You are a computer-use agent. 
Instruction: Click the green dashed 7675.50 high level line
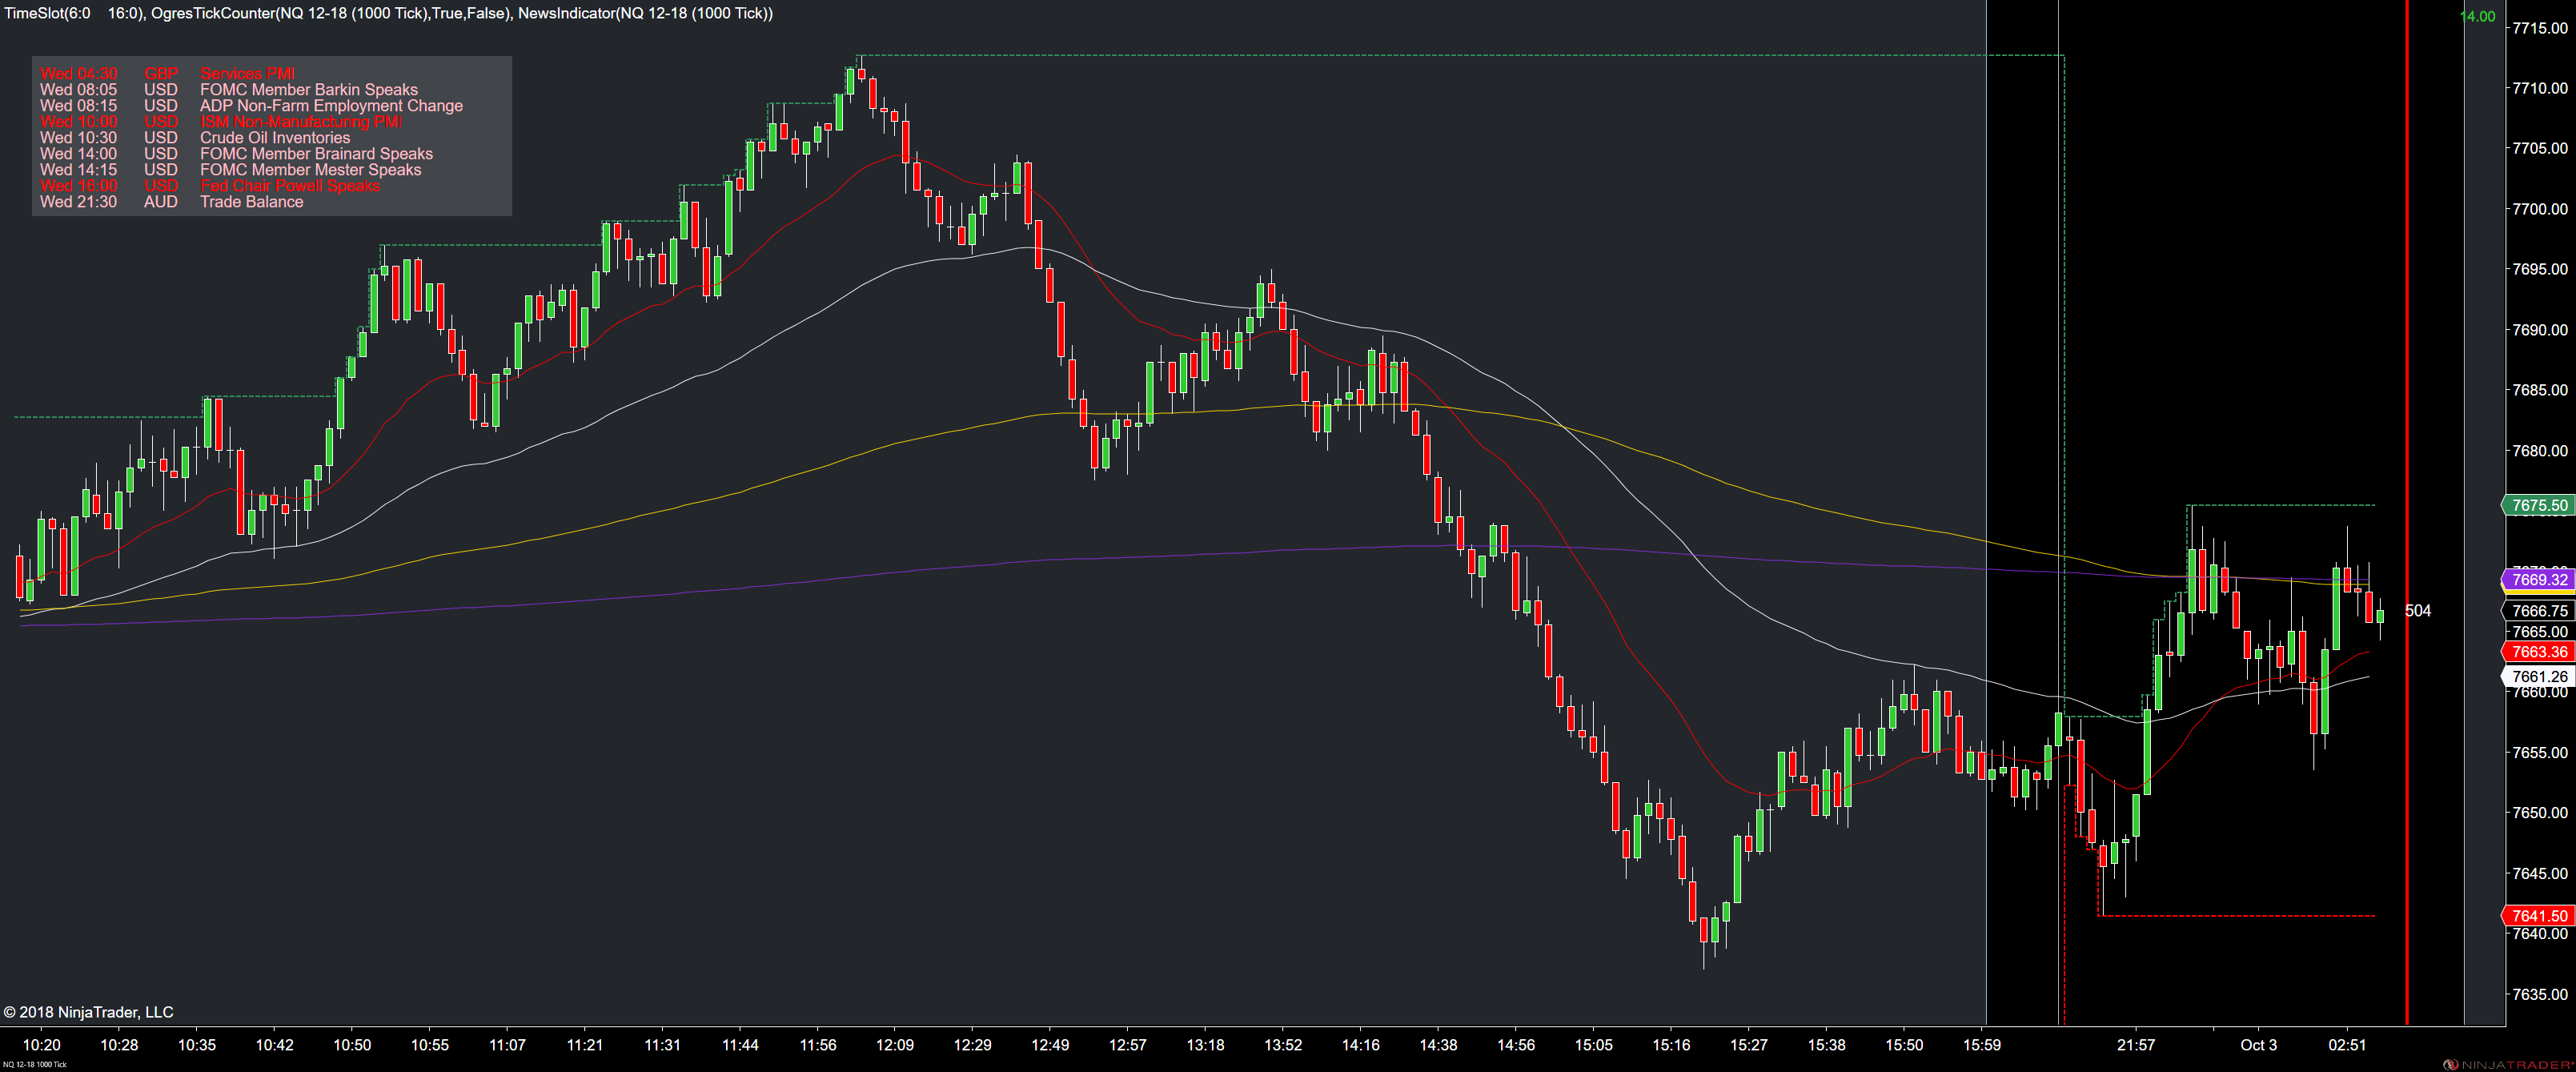point(2282,505)
